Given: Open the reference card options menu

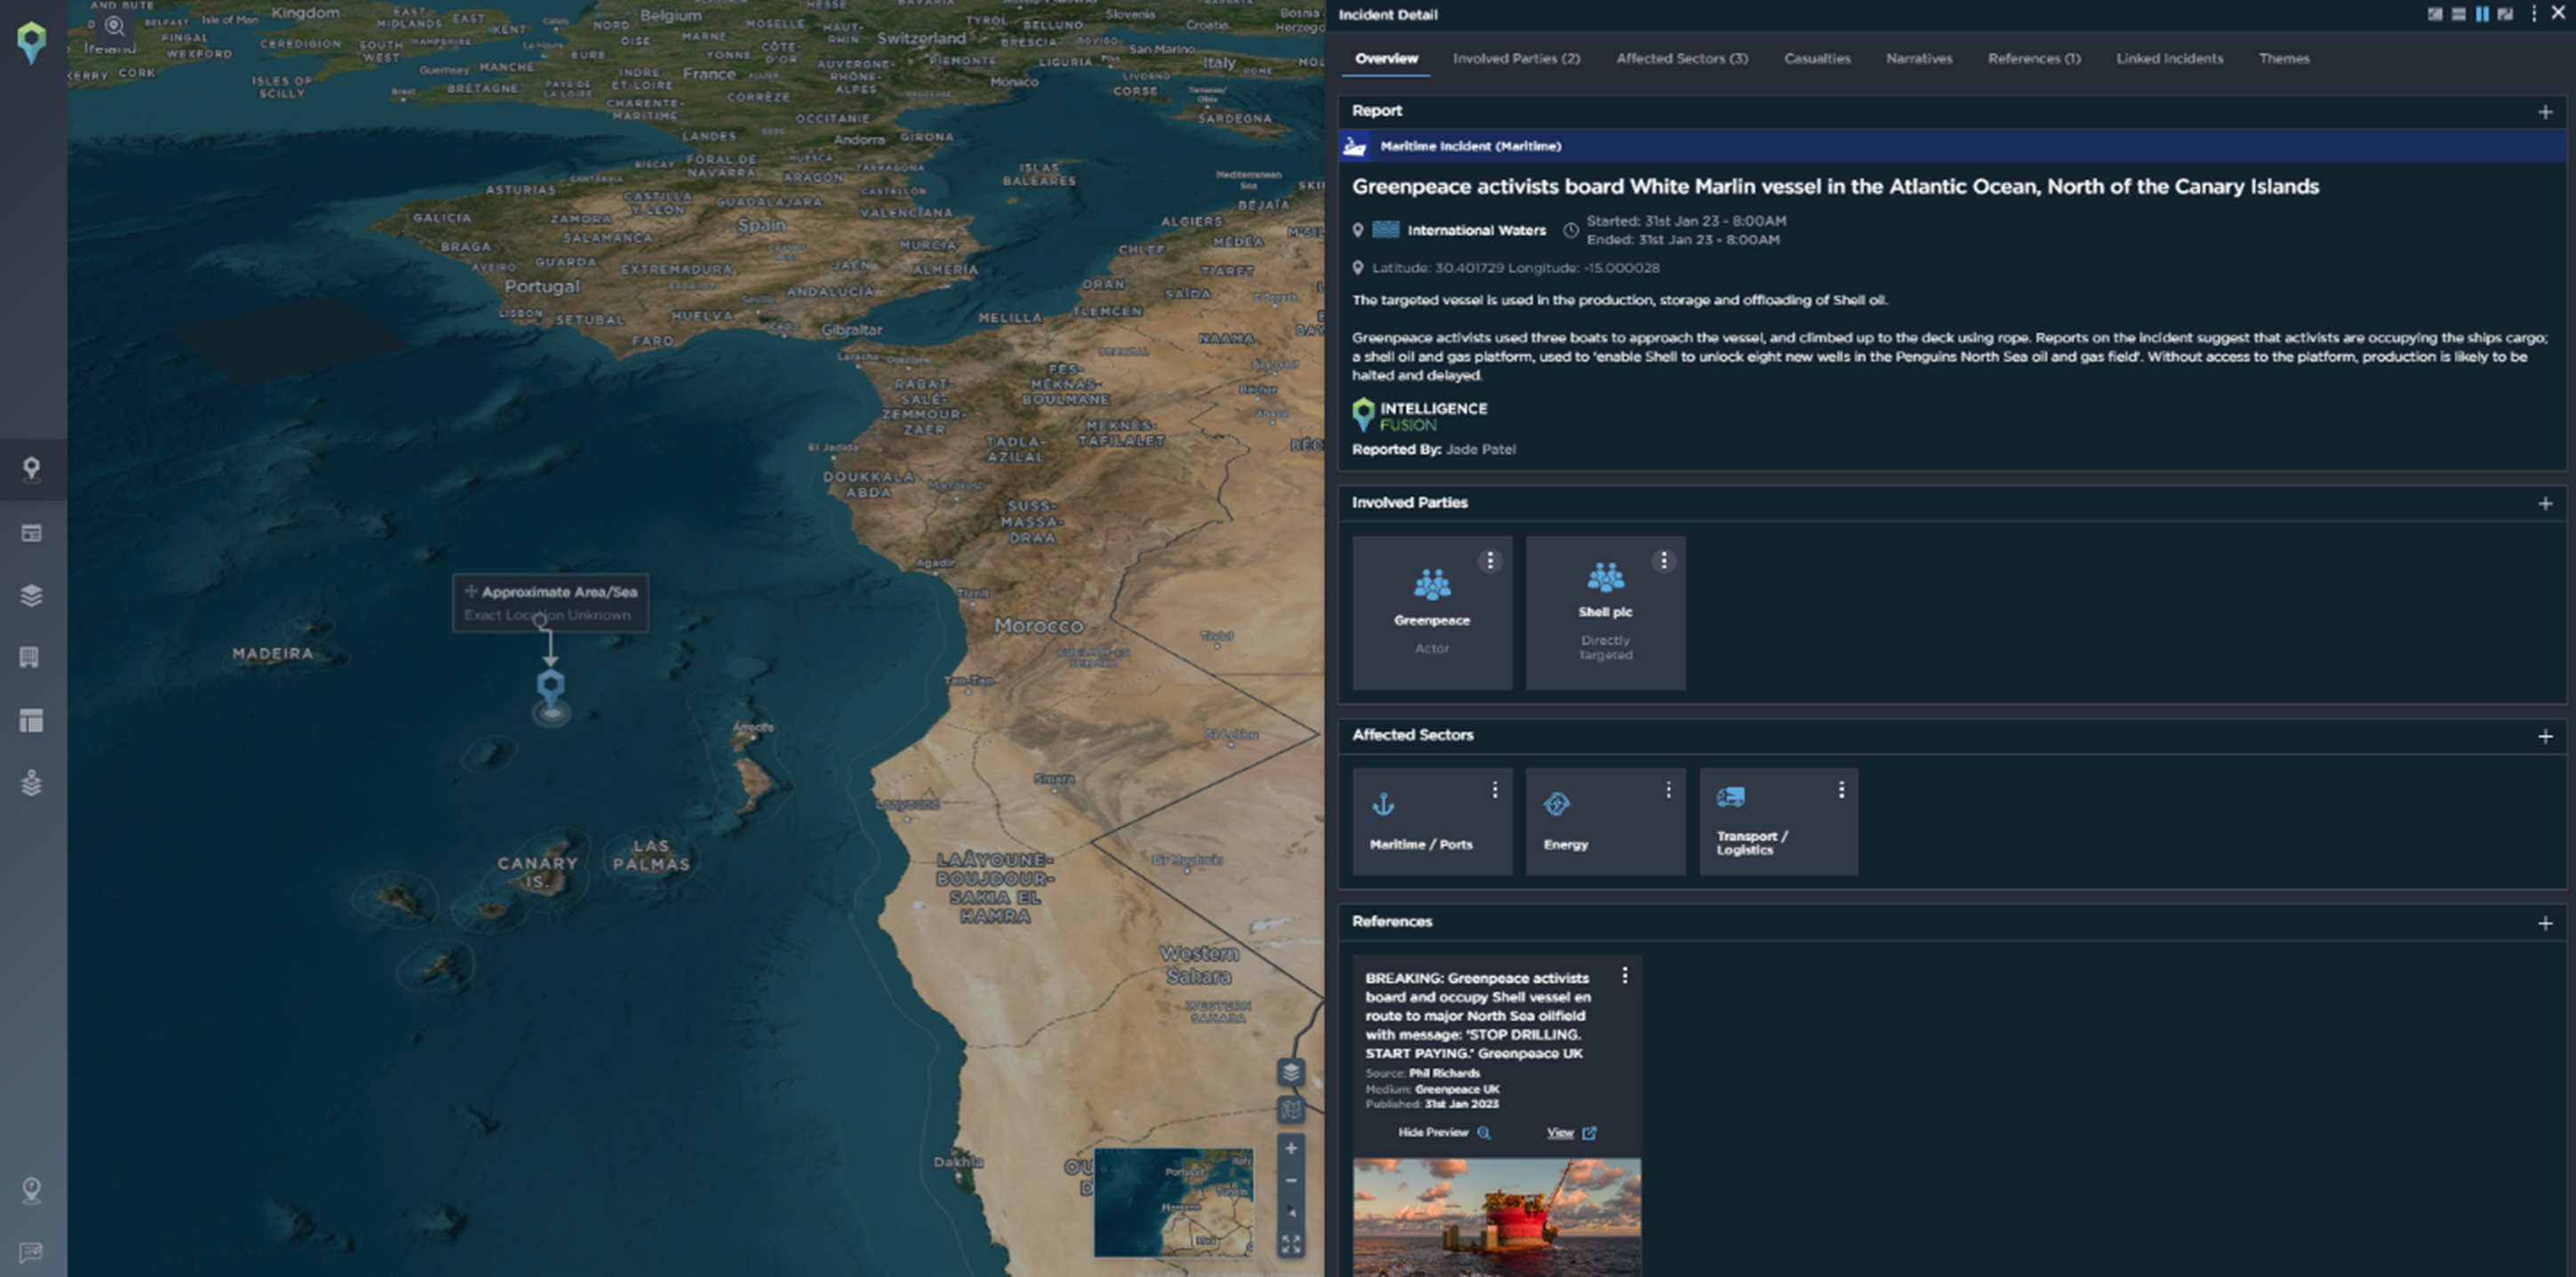Looking at the screenshot, I should [1625, 975].
